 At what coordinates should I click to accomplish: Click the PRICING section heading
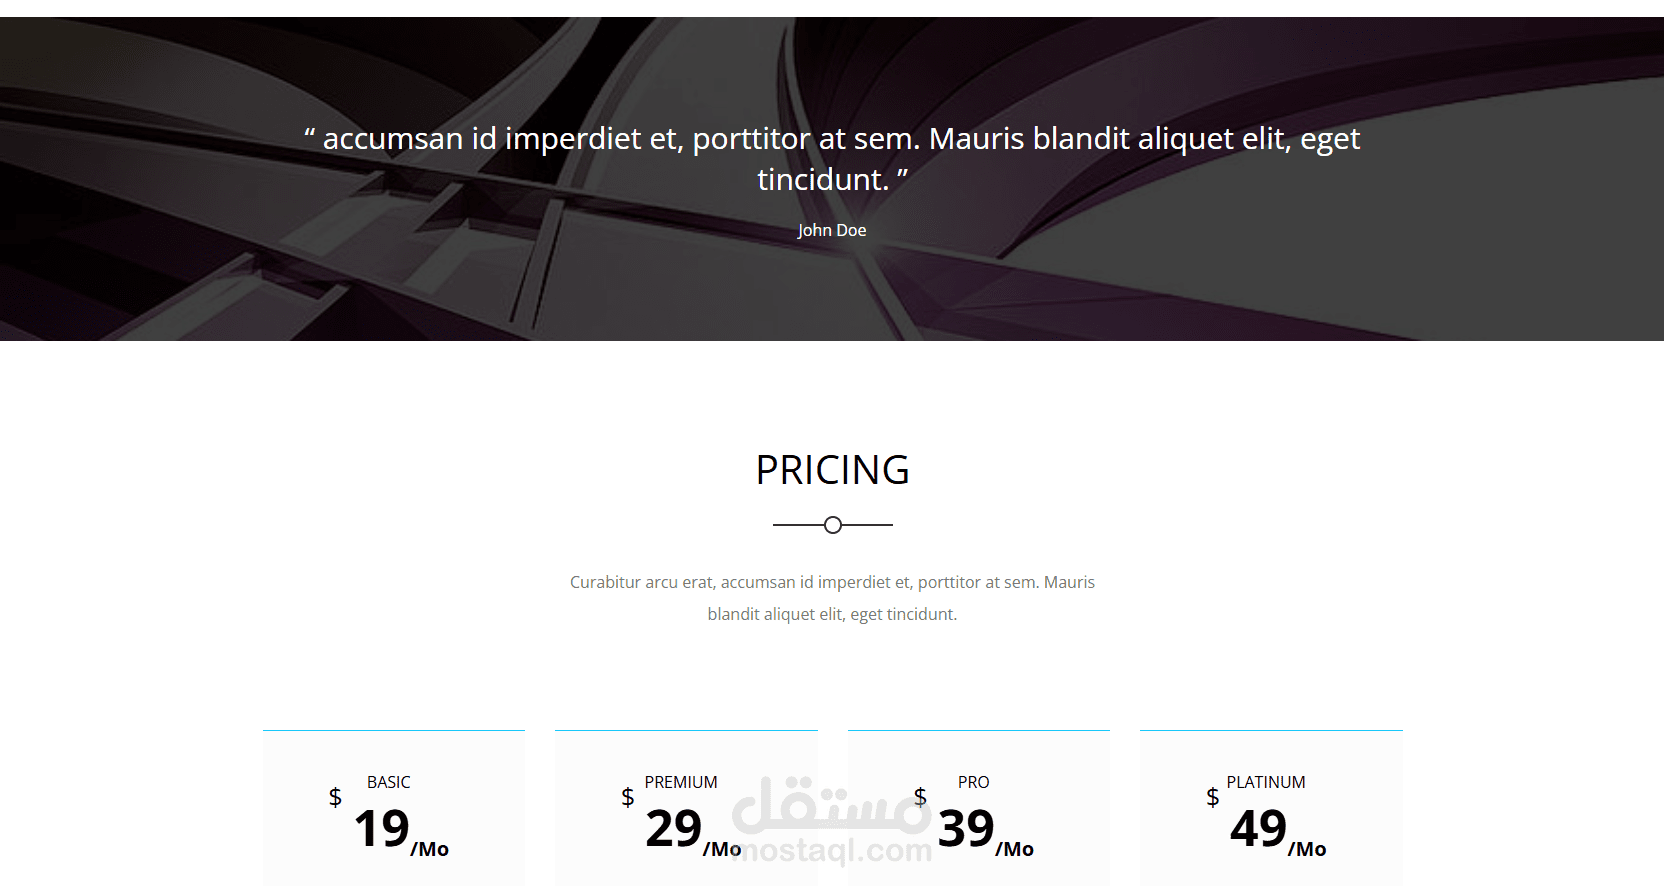[832, 470]
